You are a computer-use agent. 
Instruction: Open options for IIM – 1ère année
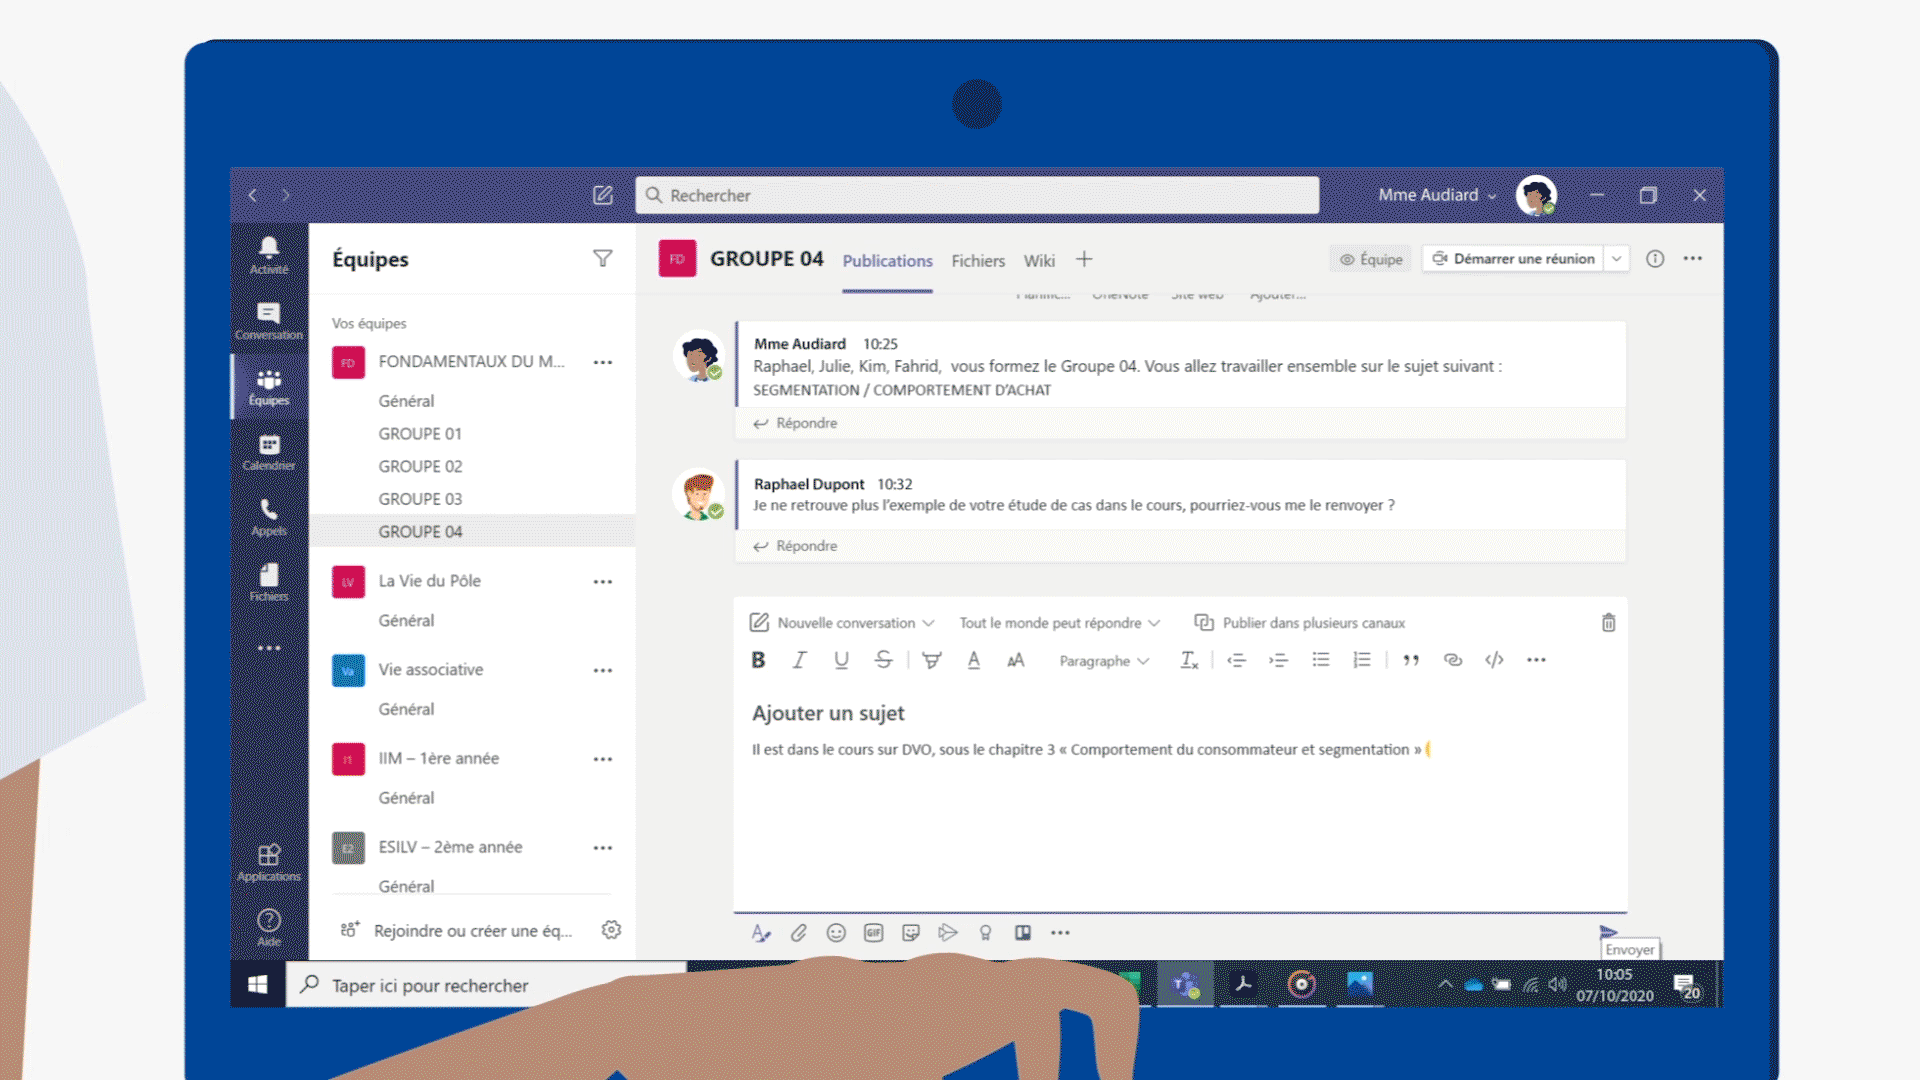coord(603,760)
